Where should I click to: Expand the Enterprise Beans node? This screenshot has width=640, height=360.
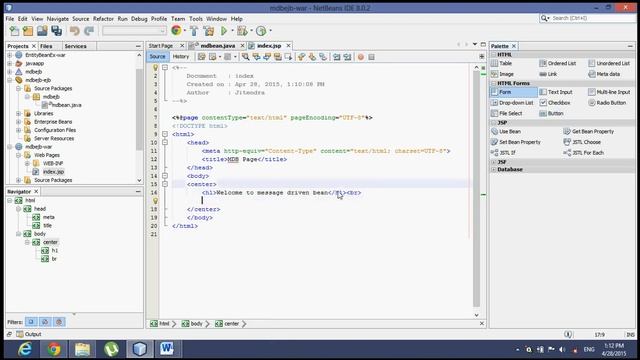[18, 122]
